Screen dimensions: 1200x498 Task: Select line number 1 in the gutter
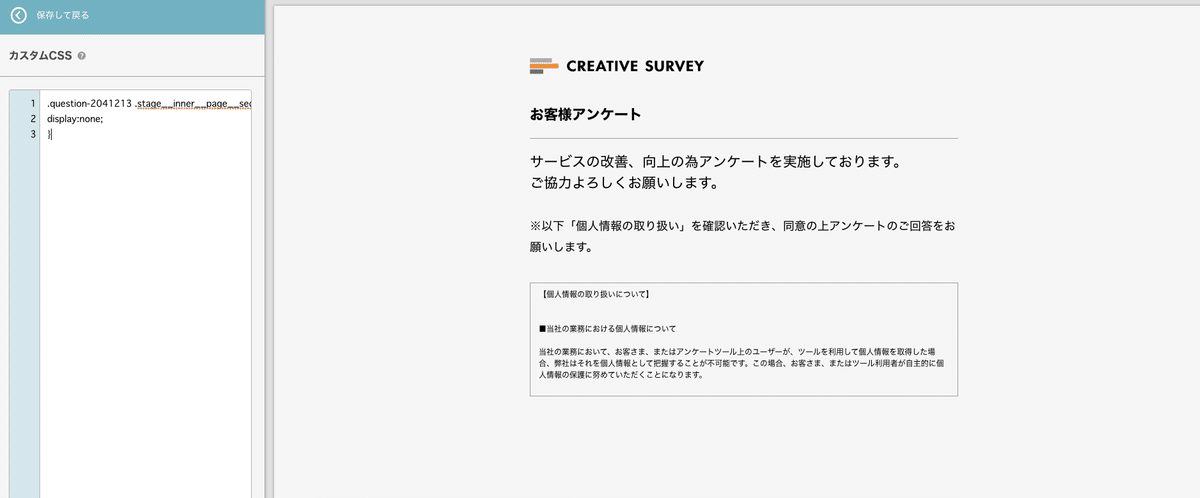[x=33, y=104]
